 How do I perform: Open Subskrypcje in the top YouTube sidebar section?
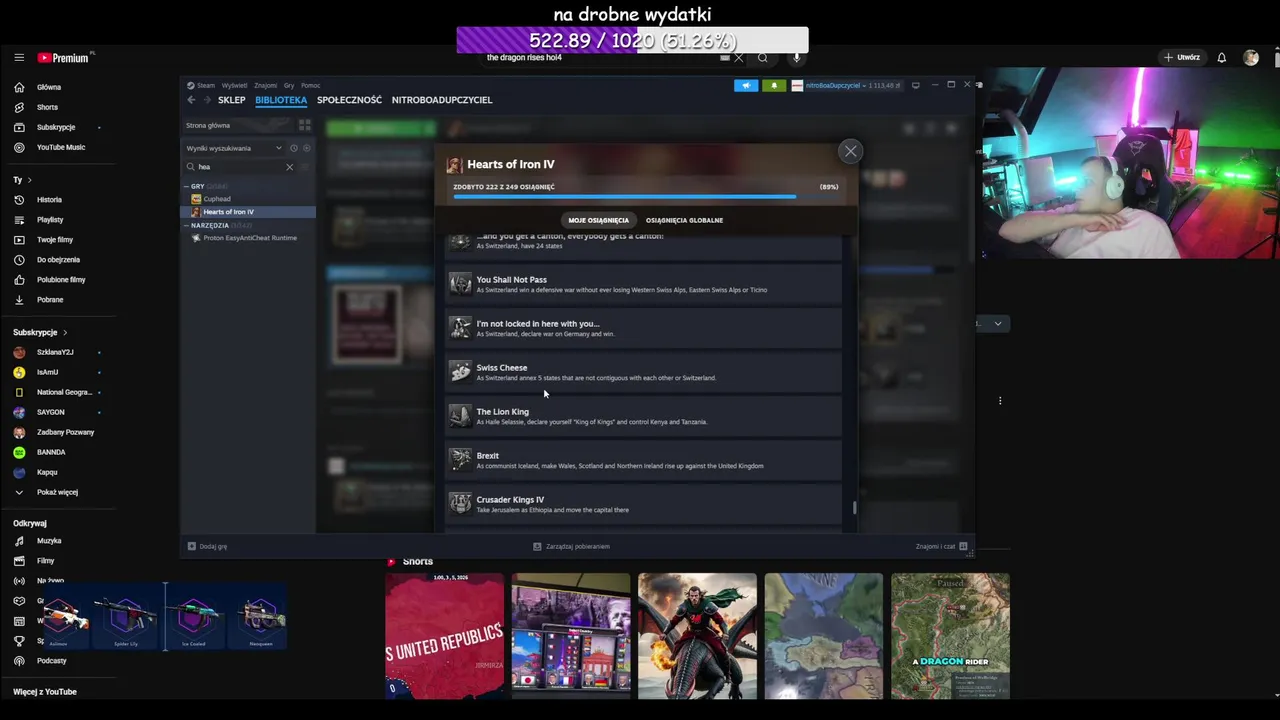[56, 127]
